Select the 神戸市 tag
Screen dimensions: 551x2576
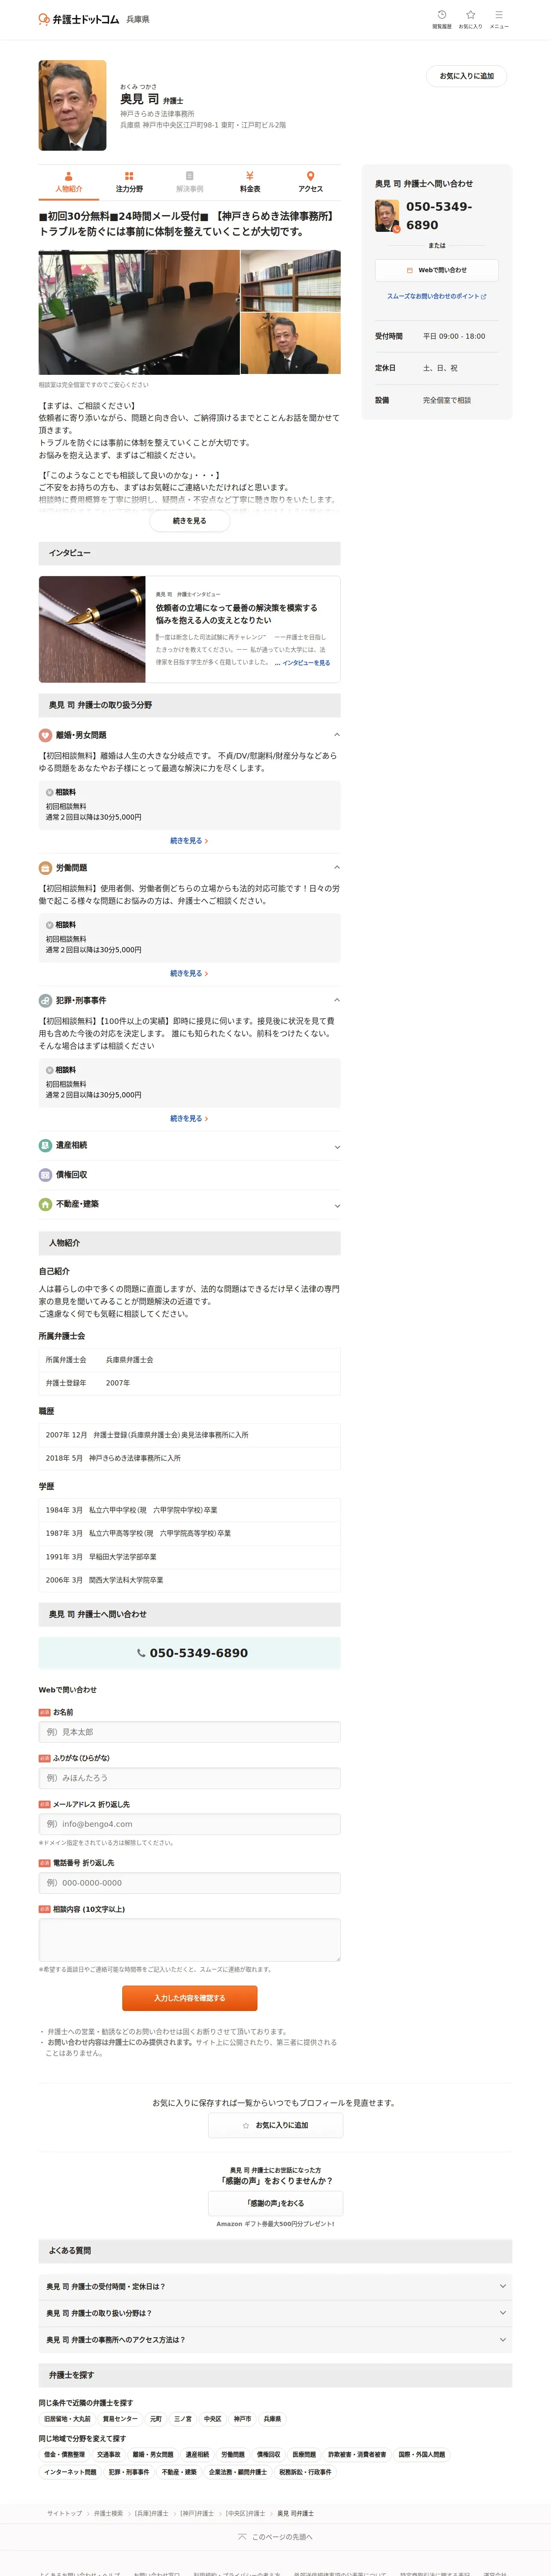(243, 2419)
